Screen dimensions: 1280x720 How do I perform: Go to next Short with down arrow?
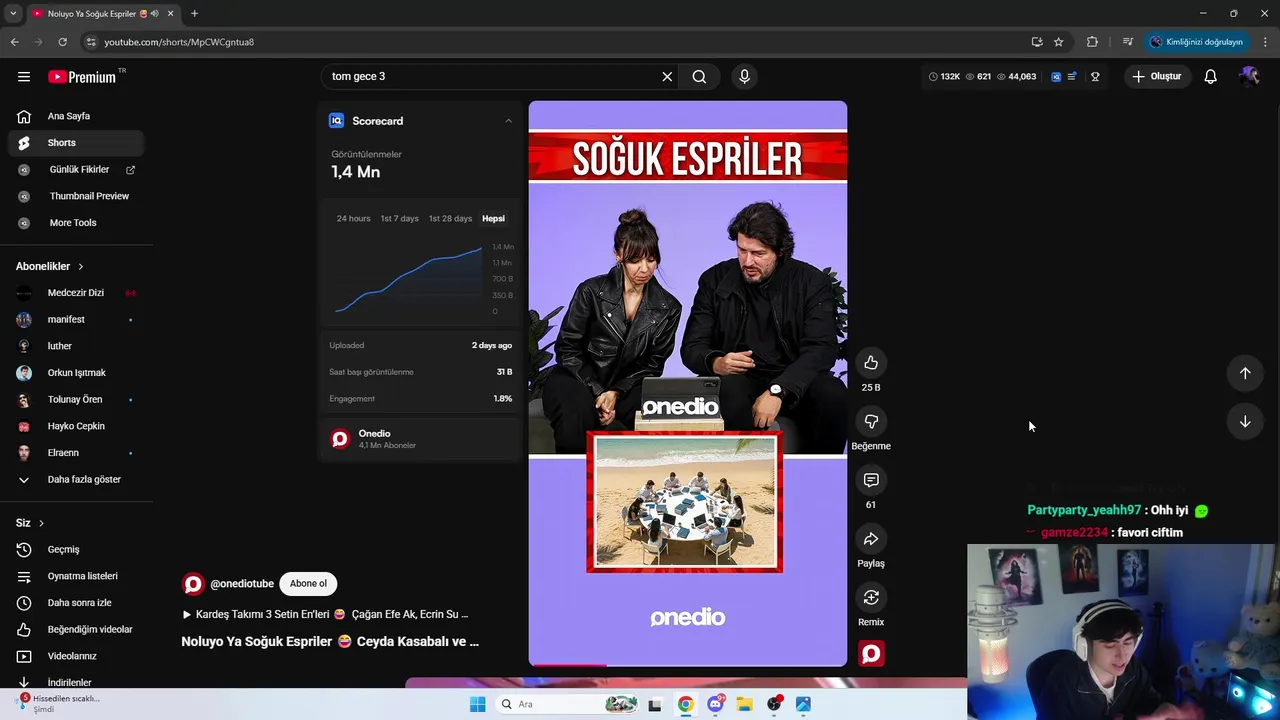pyautogui.click(x=1245, y=422)
